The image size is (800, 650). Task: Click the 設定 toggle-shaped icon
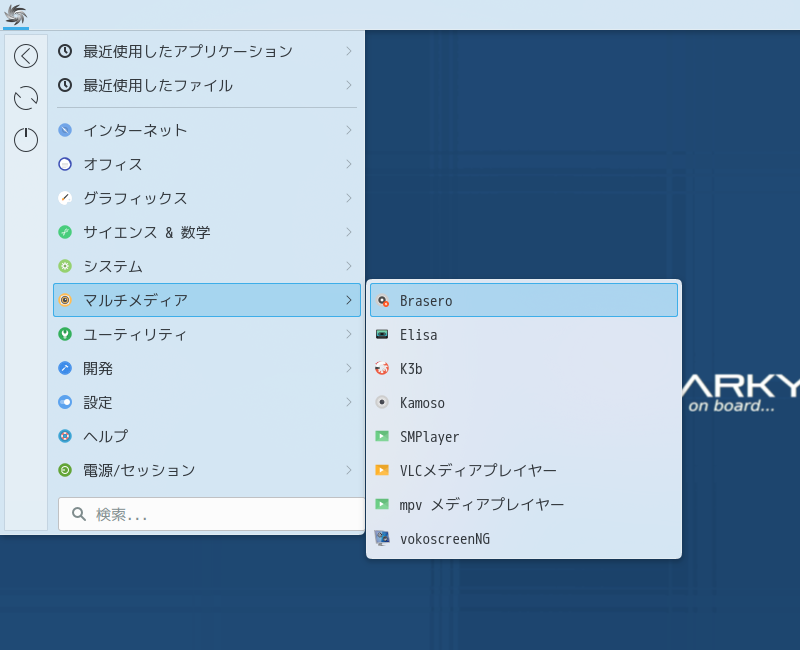[x=65, y=402]
